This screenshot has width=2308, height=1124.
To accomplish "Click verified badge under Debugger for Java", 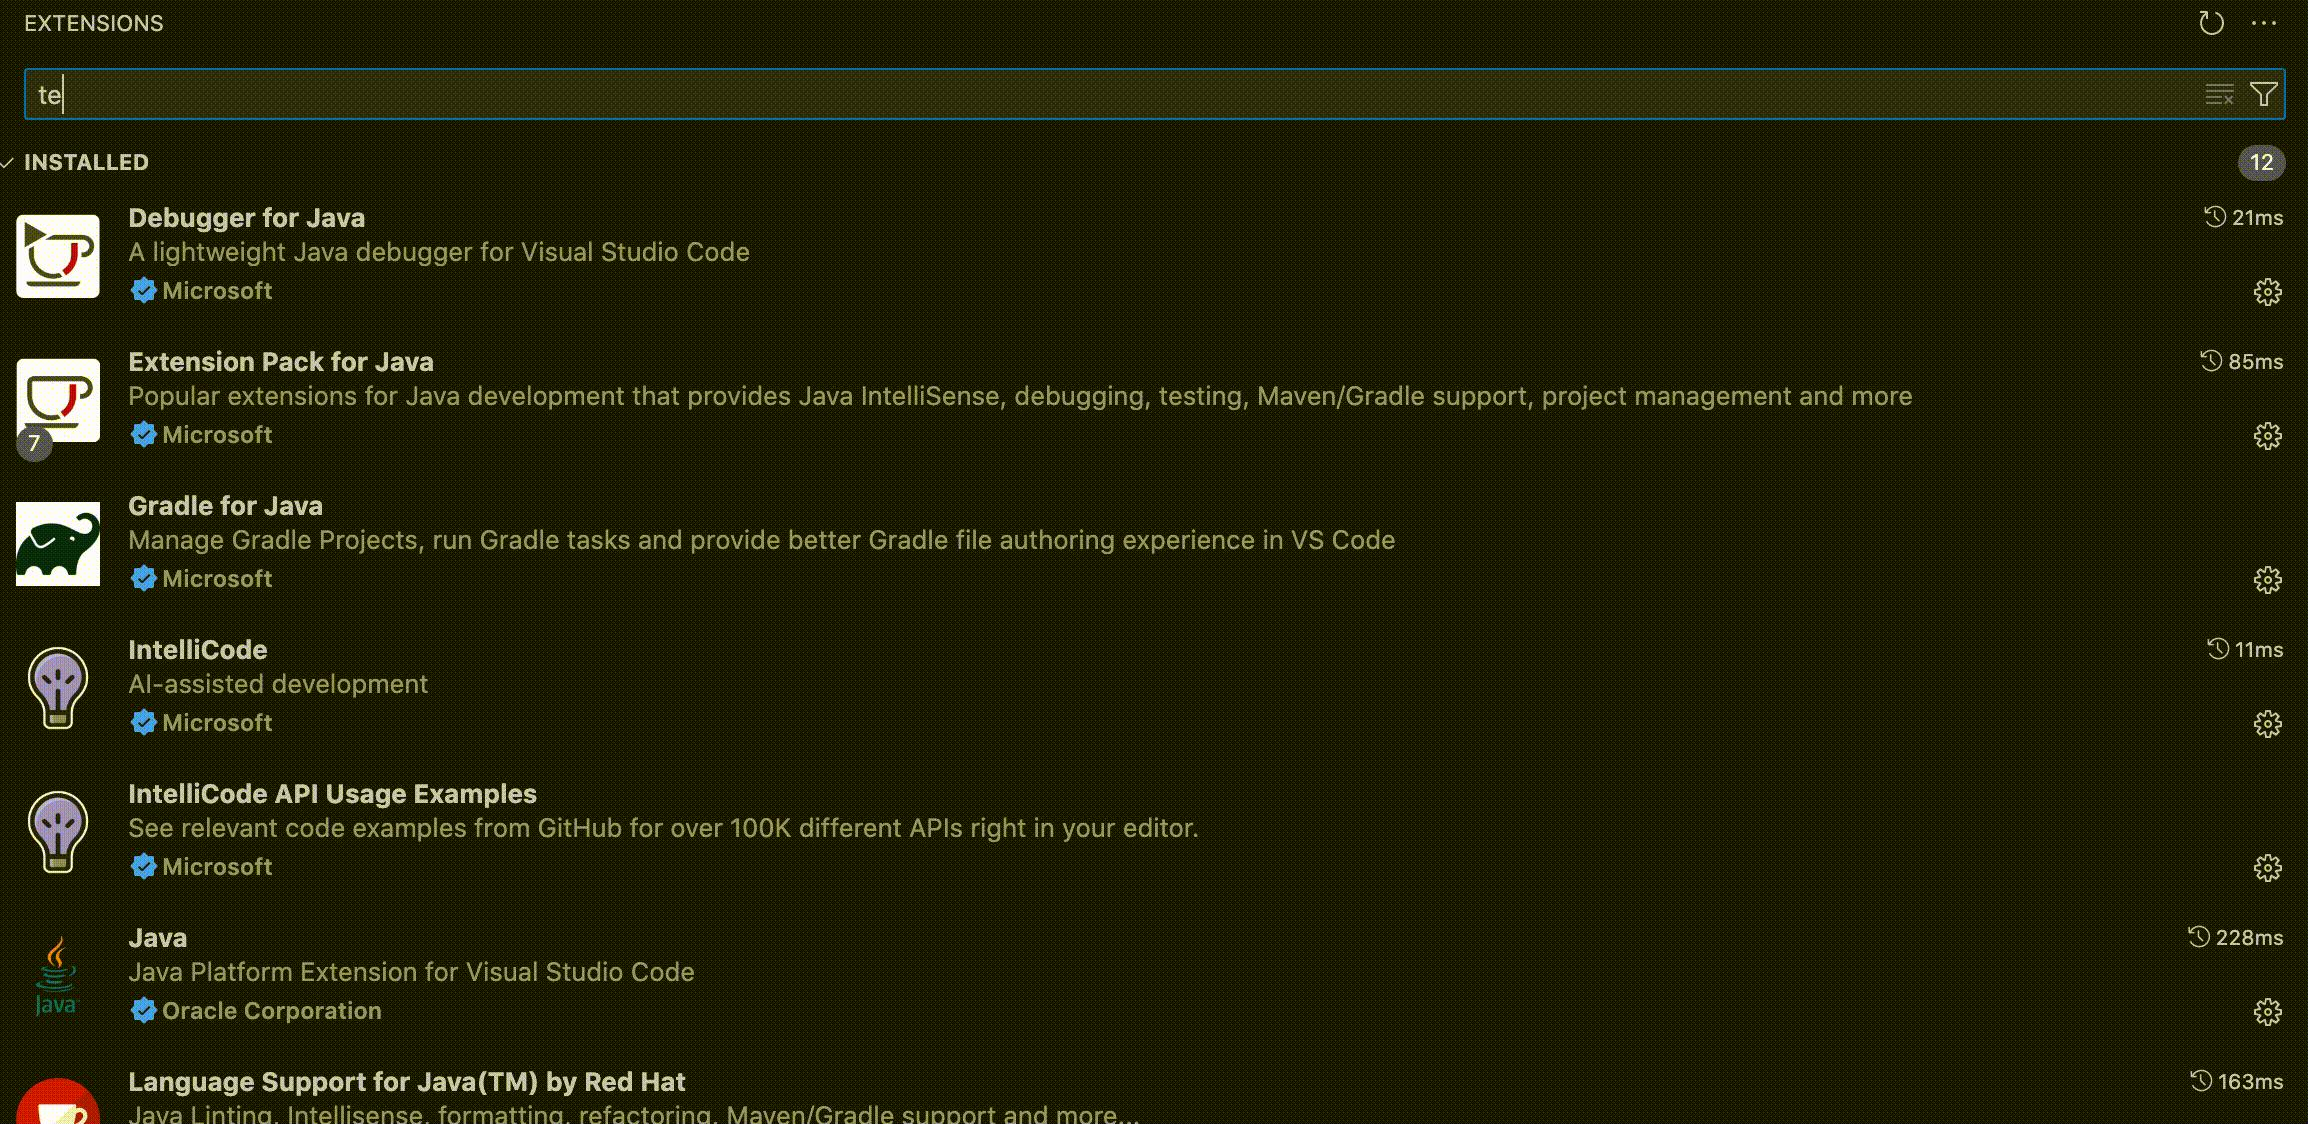I will [144, 291].
